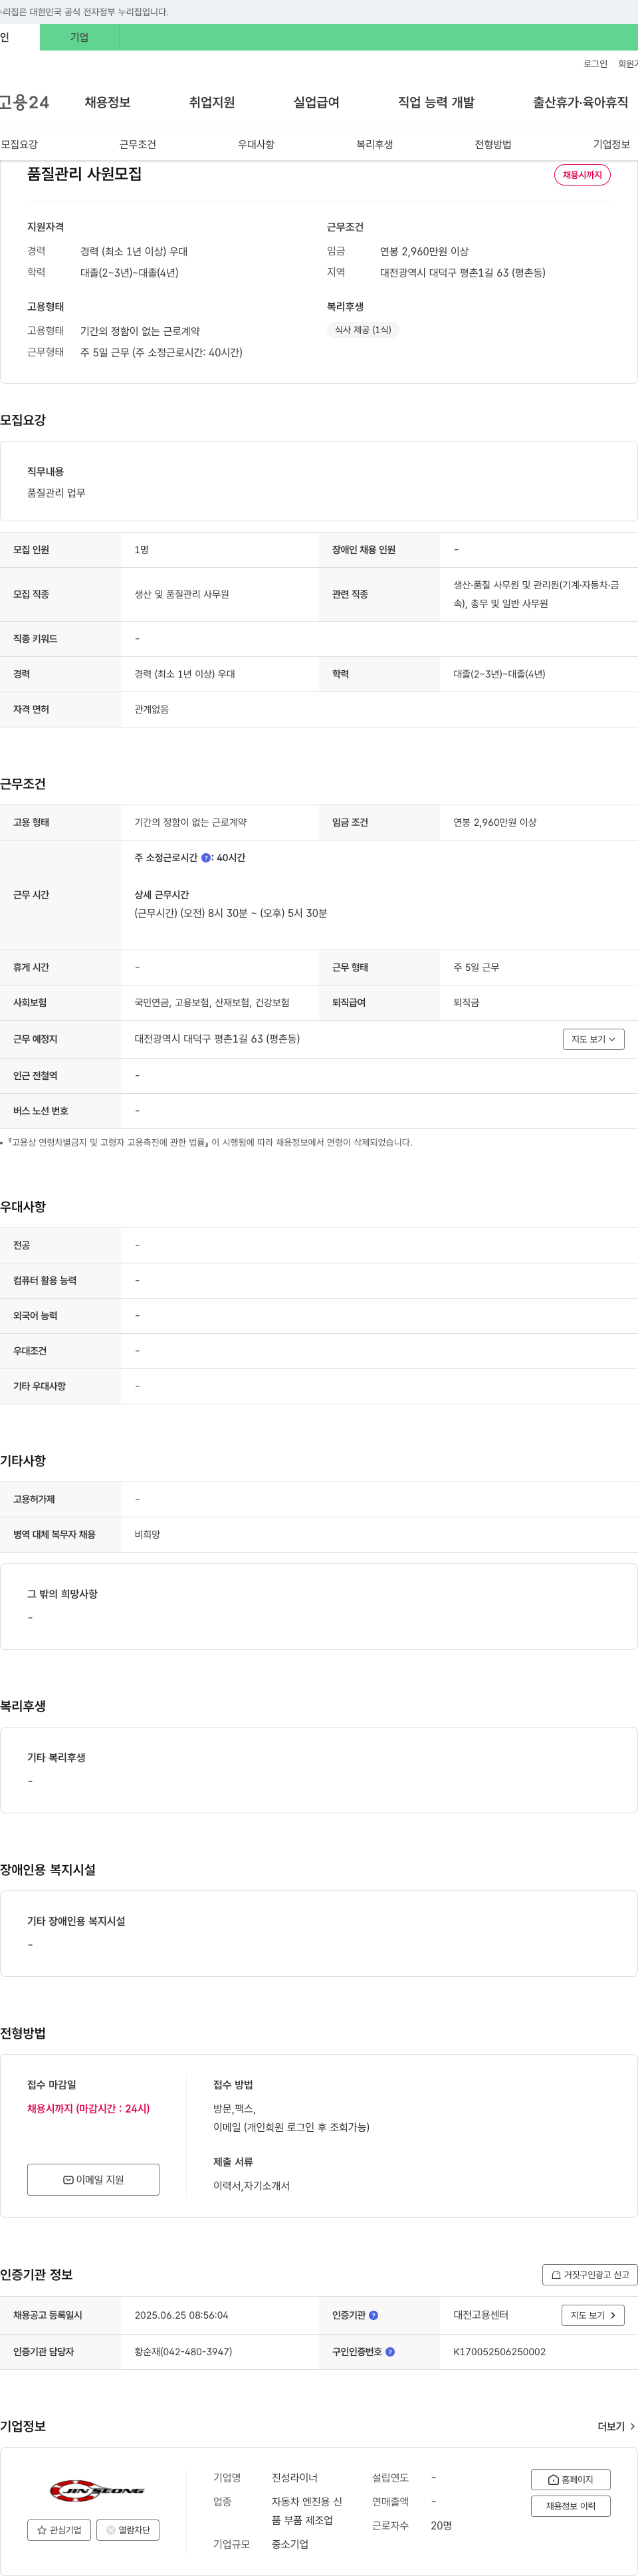Viewport: 638px width, 2576px height.
Task: Select the 퇴직급여 value 퇴직금
Action: click(466, 1002)
